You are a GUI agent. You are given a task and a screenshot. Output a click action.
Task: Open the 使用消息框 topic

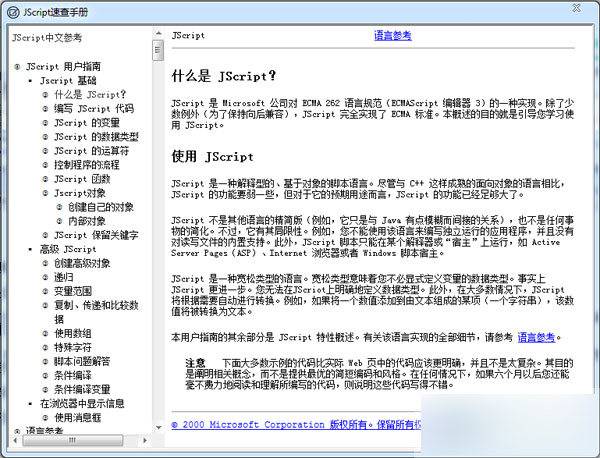77,418
